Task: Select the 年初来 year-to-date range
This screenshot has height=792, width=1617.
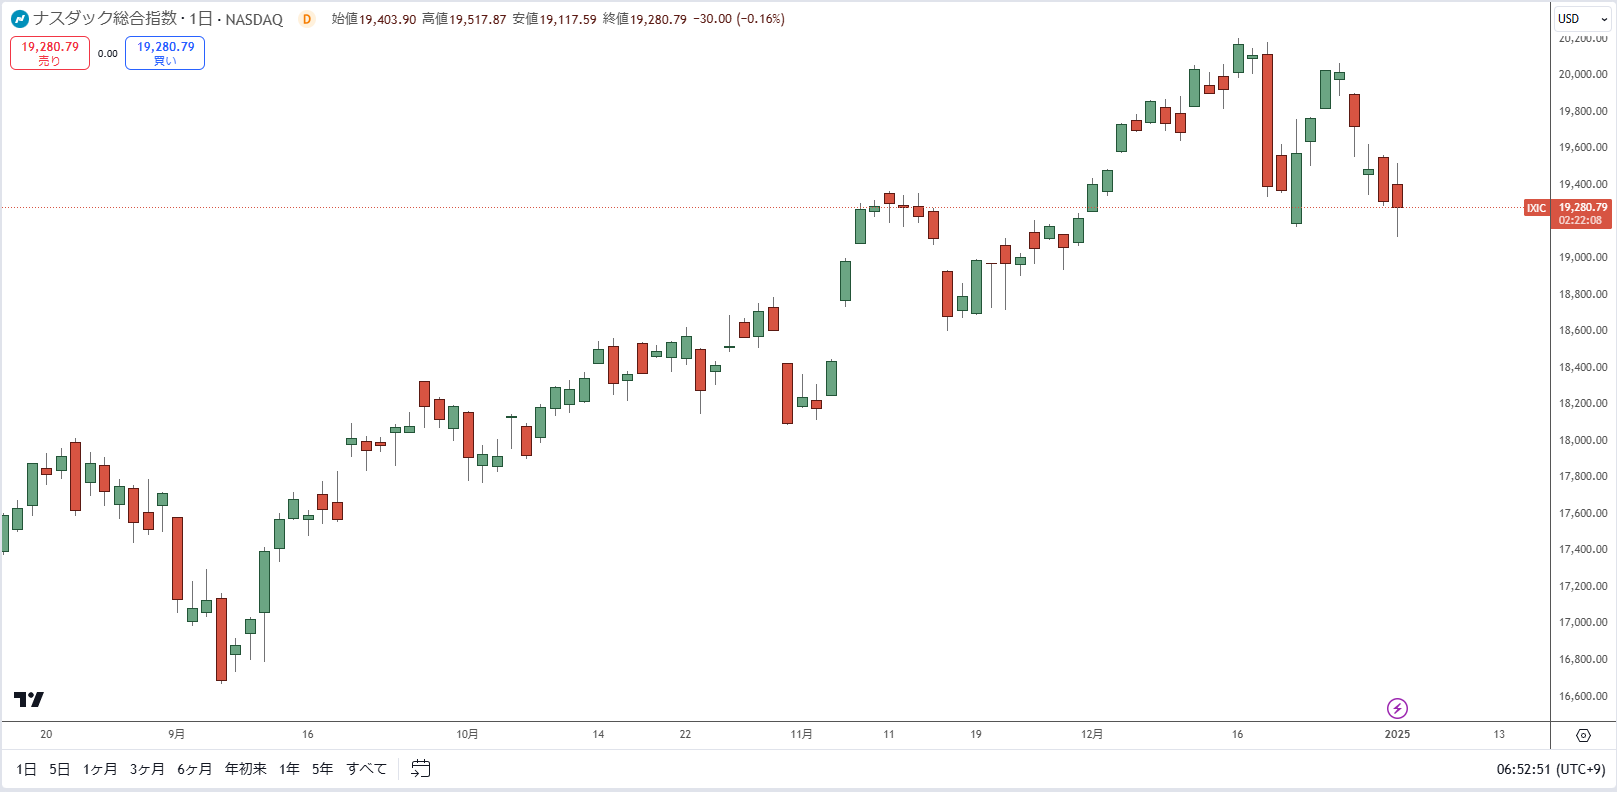Action: [246, 769]
